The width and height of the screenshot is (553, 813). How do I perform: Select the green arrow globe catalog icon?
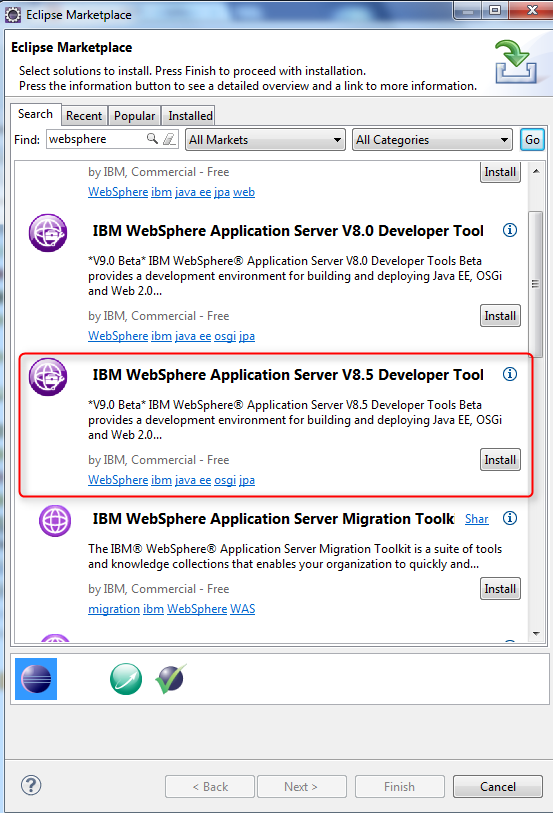(x=126, y=679)
